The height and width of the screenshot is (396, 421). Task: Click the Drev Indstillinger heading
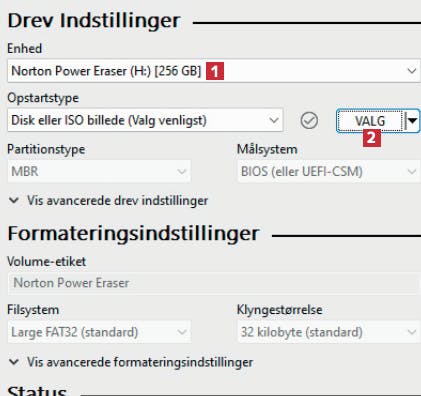click(94, 21)
